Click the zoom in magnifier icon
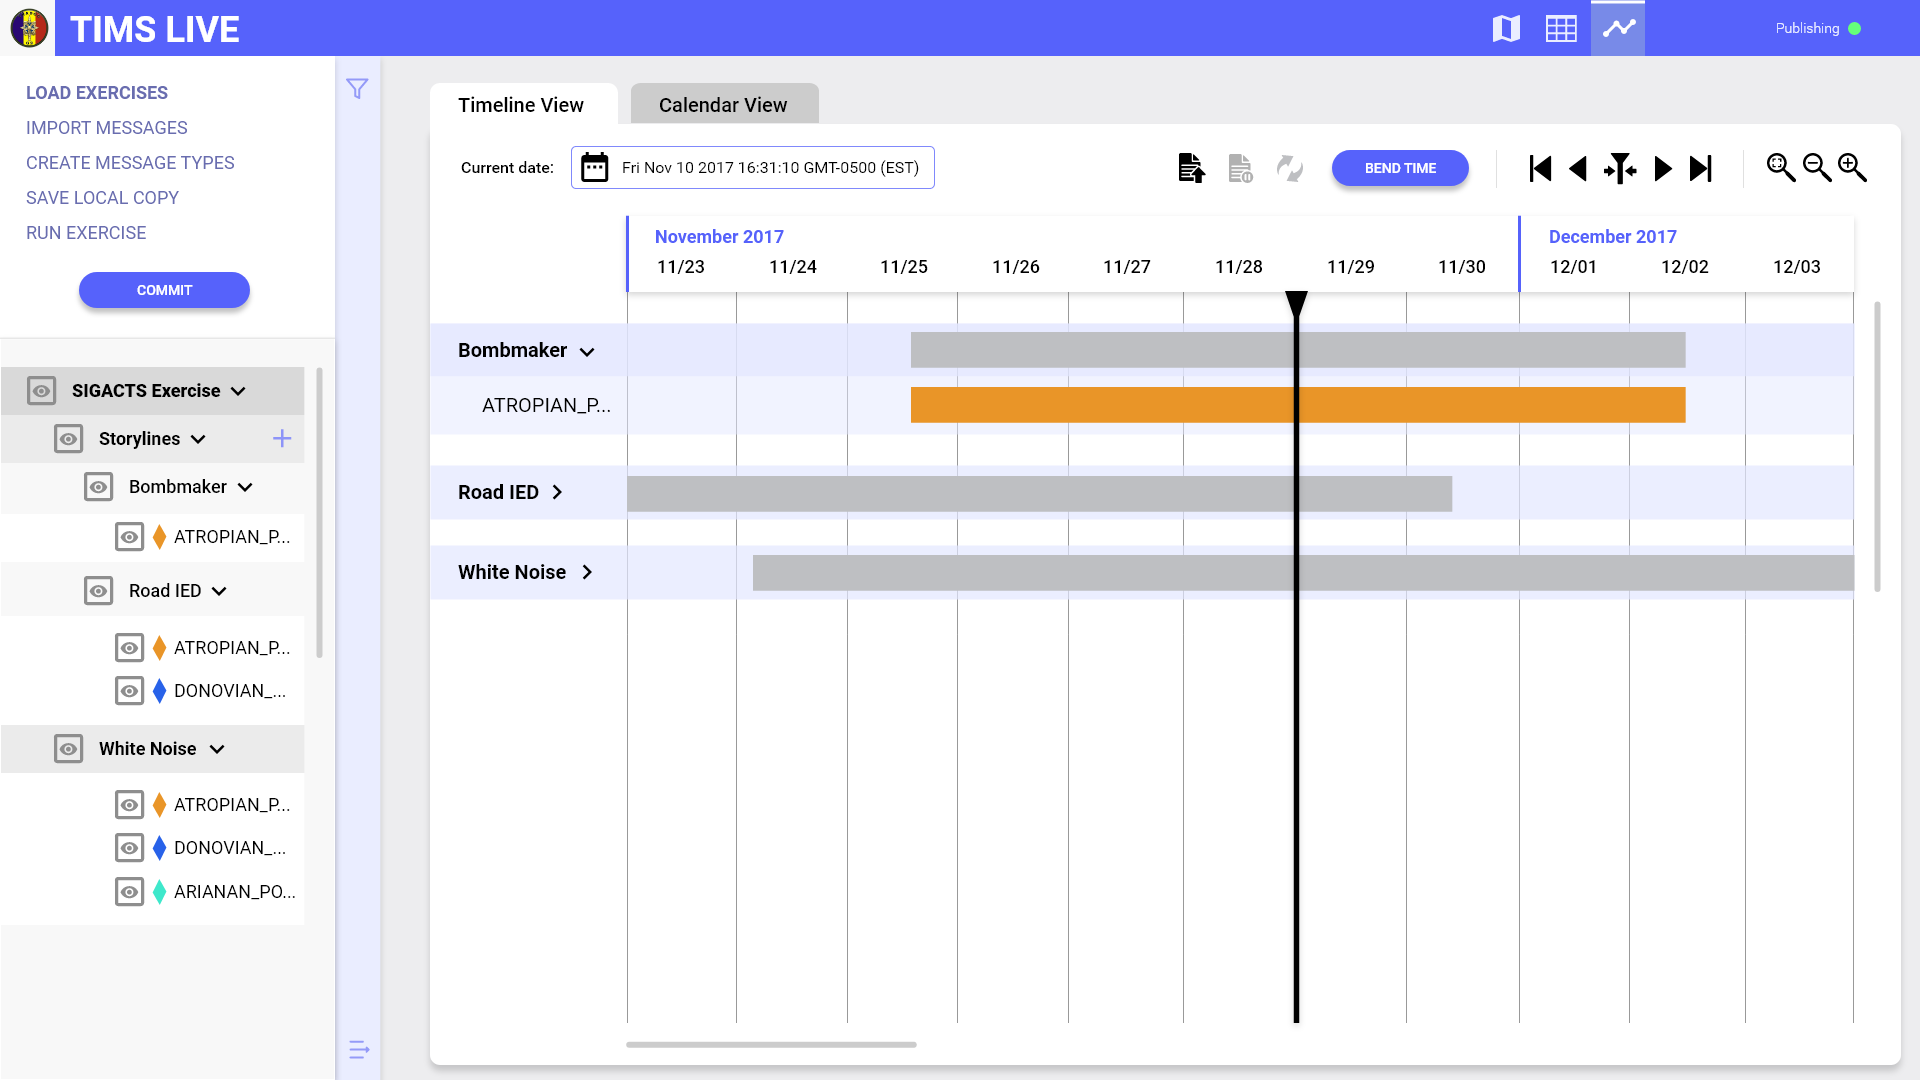 pyautogui.click(x=1851, y=166)
